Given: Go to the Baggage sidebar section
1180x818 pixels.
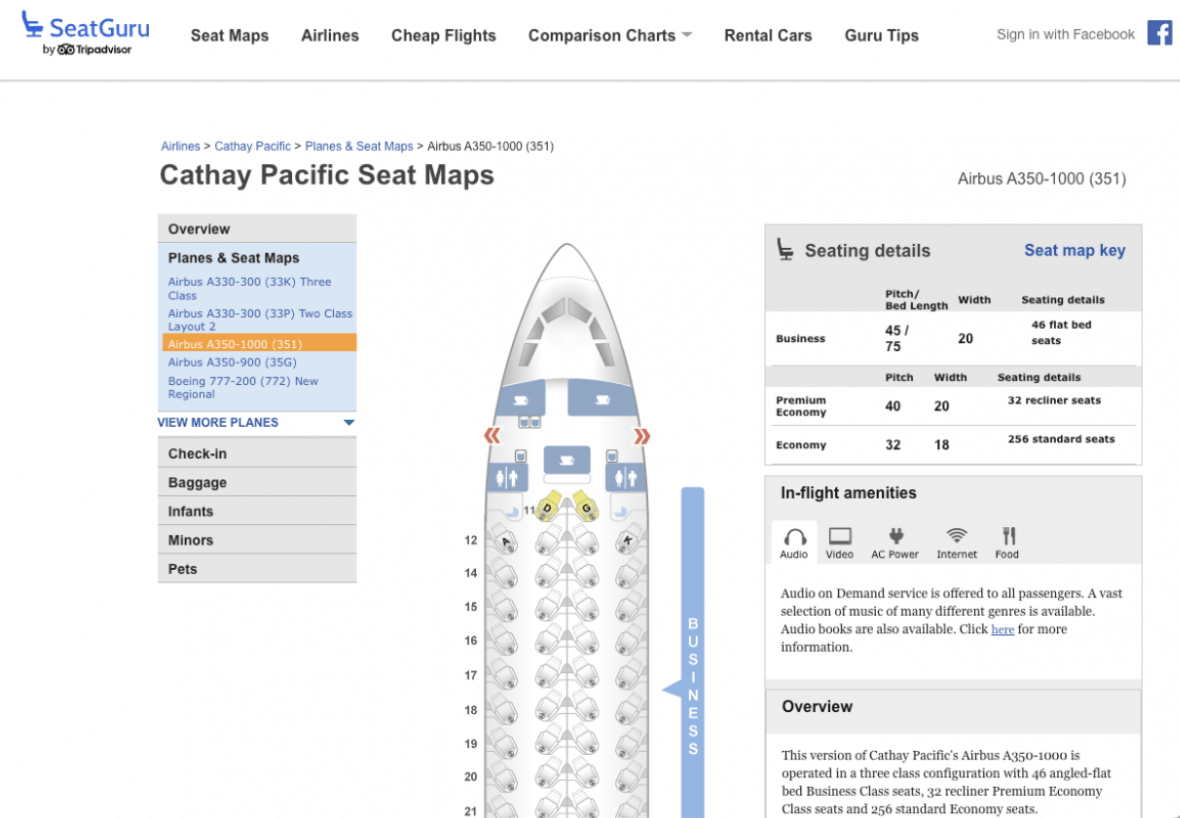Looking at the screenshot, I should [x=197, y=482].
